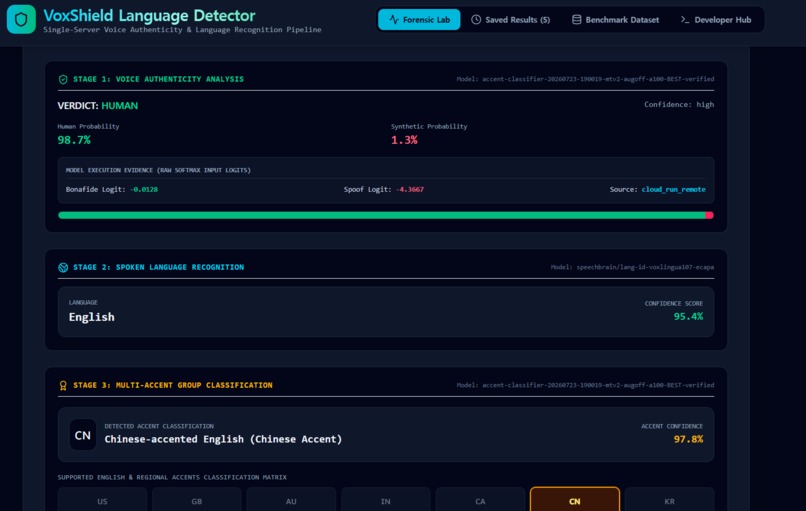Viewport: 806px width, 511px height.
Task: Select the highlighted CN accent cell
Action: coord(575,501)
